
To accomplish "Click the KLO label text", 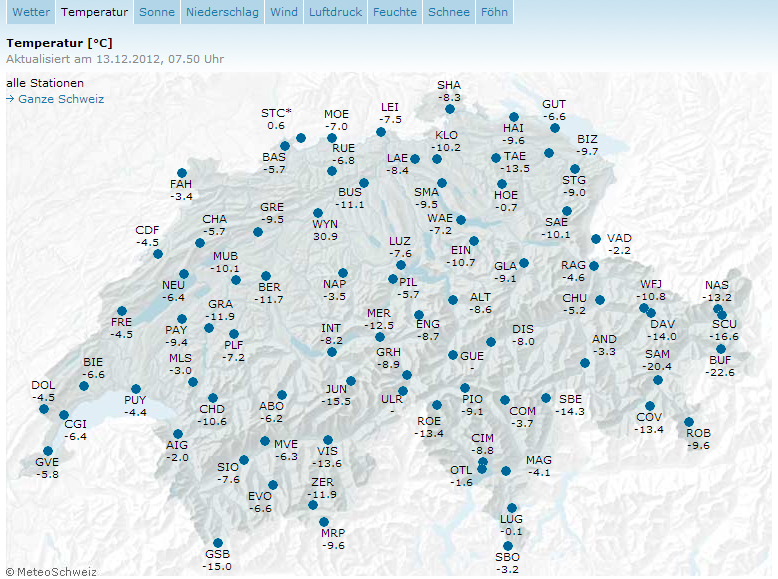I will [x=446, y=135].
